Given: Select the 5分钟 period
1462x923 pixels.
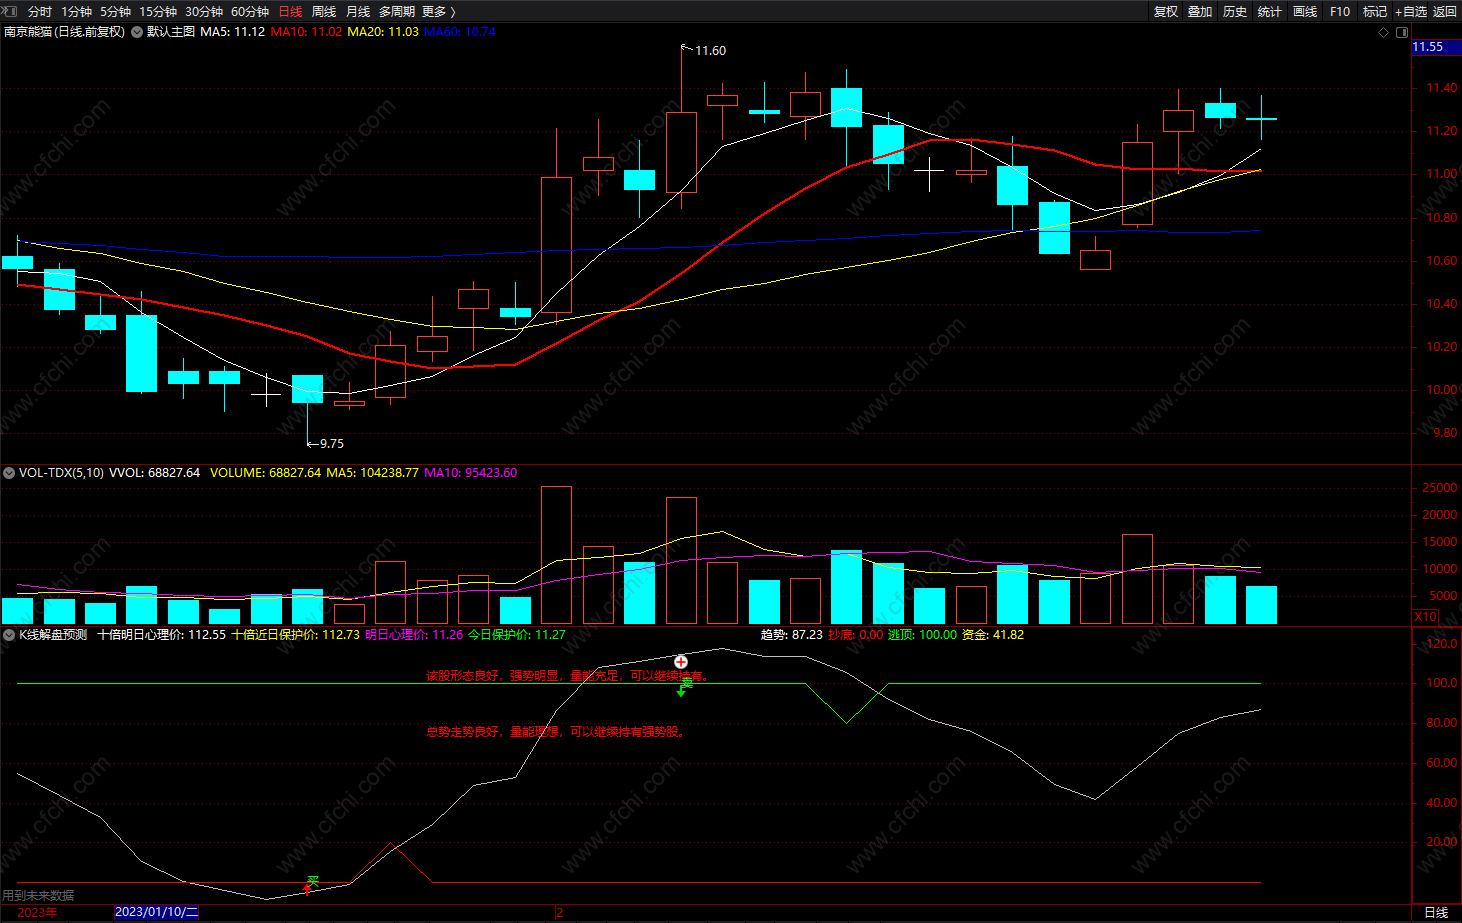Looking at the screenshot, I should coord(116,11).
